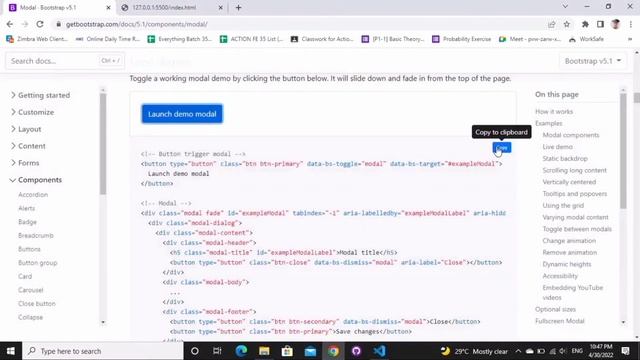Open Classwork for Actio... bookmark
Image resolution: width=640 pixels, height=360 pixels.
(x=322, y=39)
